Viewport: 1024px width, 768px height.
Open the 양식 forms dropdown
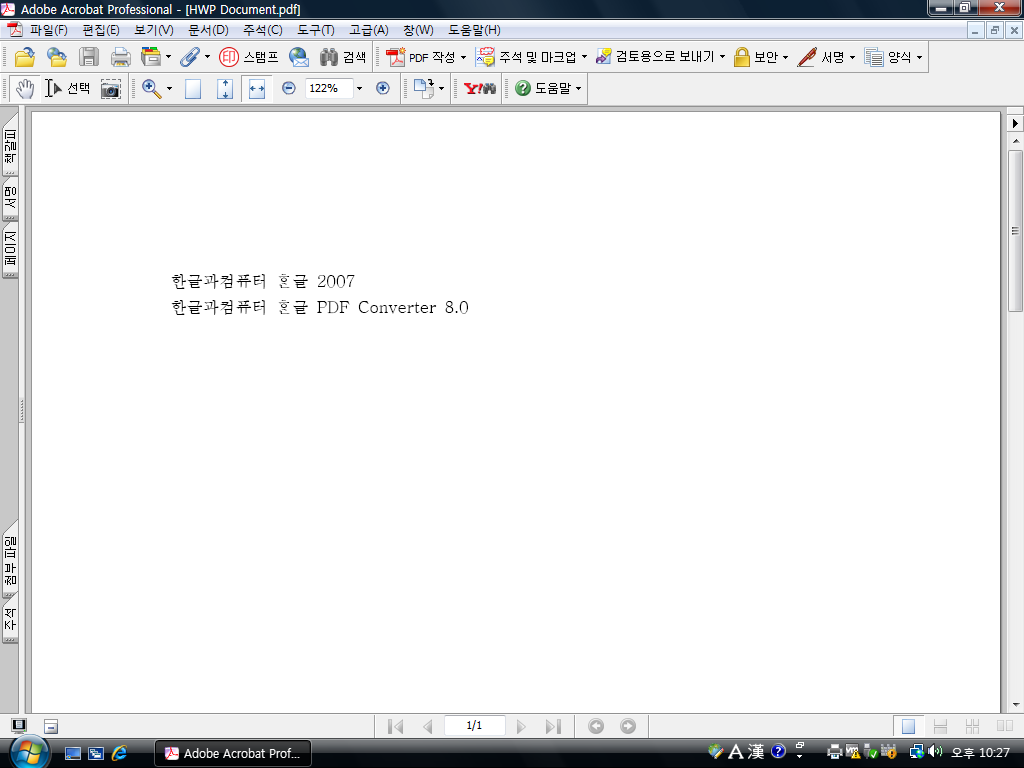point(893,57)
